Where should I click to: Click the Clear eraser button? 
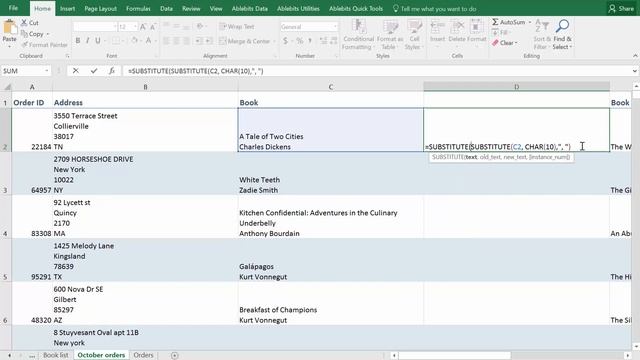tap(504, 42)
